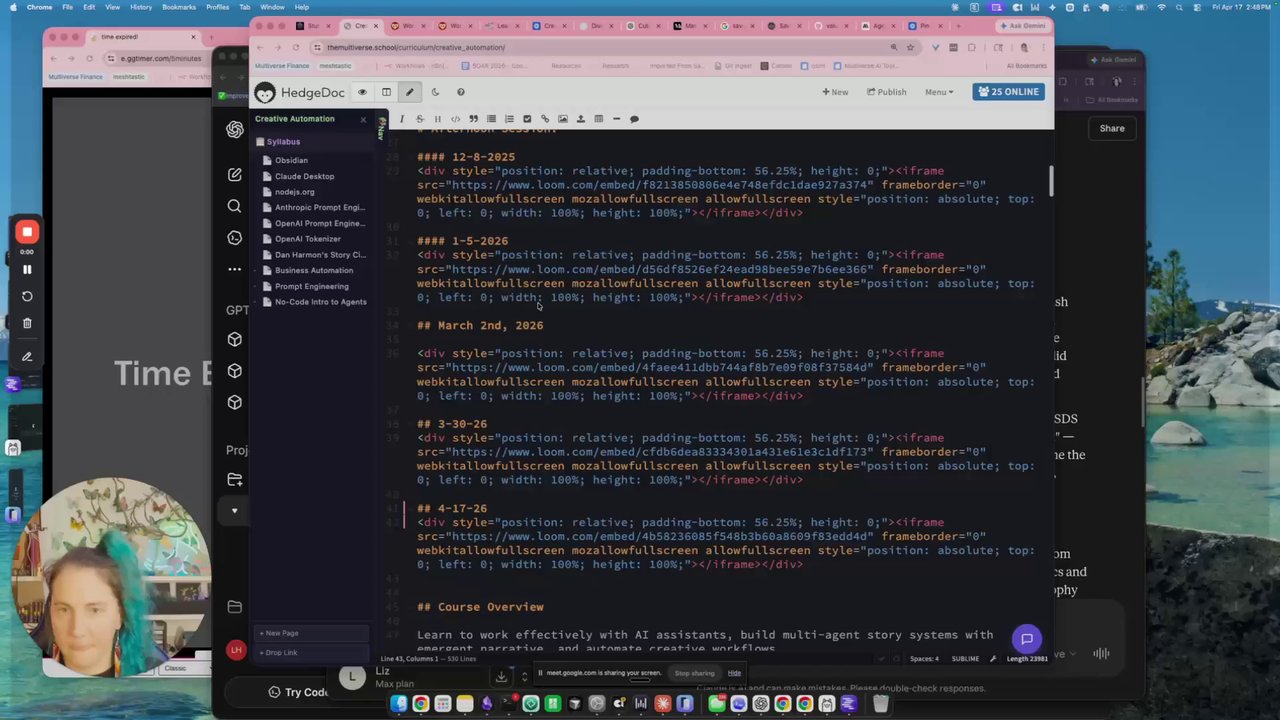This screenshot has height=720, width=1280.
Task: Open the HedgeDoc Menu dropdown
Action: (938, 92)
